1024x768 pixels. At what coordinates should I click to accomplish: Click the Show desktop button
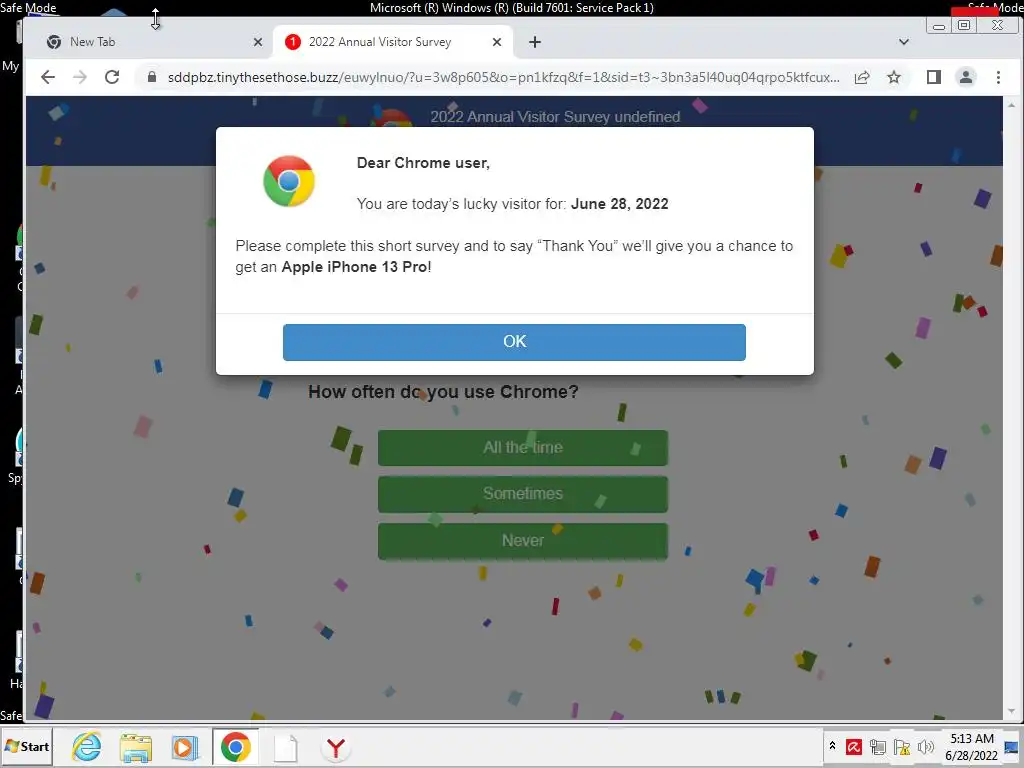[1014, 747]
